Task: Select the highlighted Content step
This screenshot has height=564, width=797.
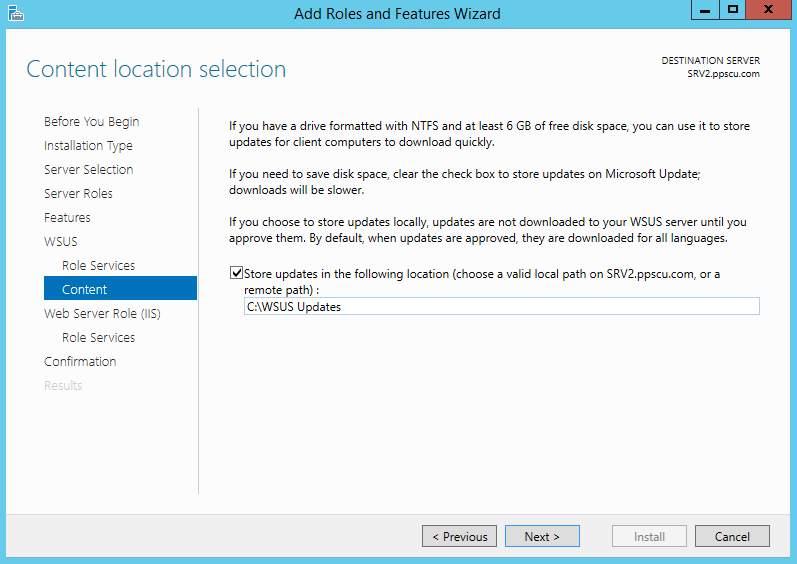Action: point(85,290)
